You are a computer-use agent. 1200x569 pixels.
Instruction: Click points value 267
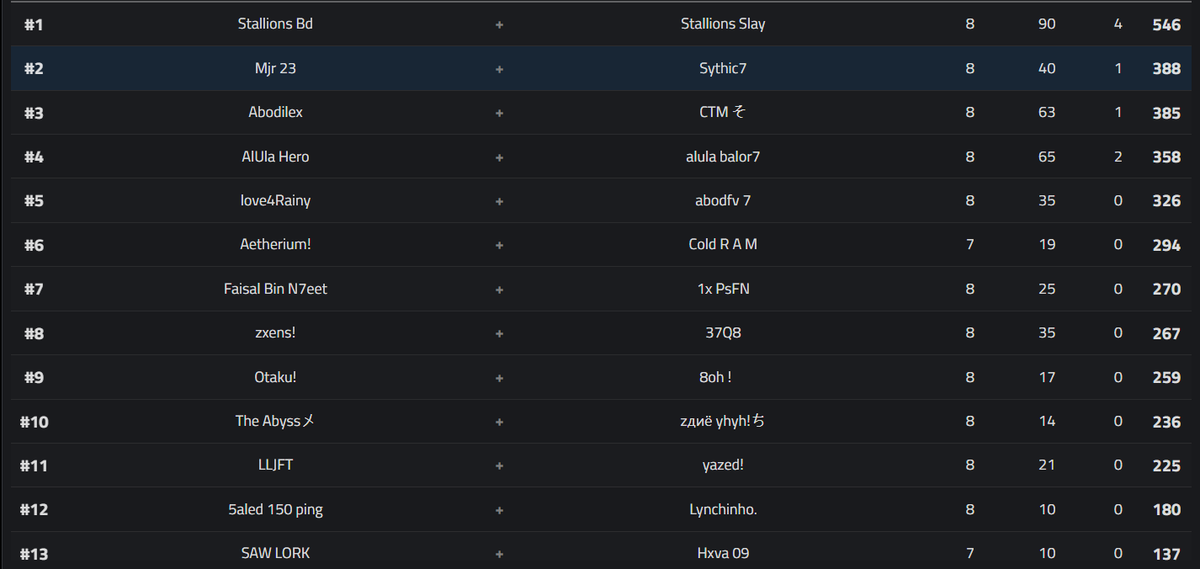coord(1166,333)
